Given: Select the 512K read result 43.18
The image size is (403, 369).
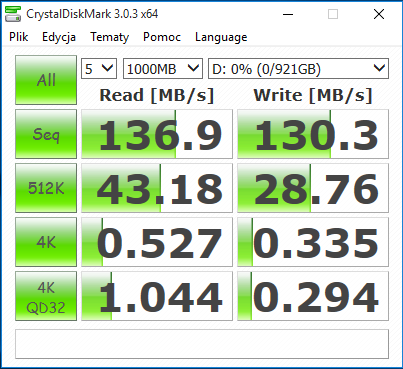Looking at the screenshot, I should pyautogui.click(x=157, y=188).
